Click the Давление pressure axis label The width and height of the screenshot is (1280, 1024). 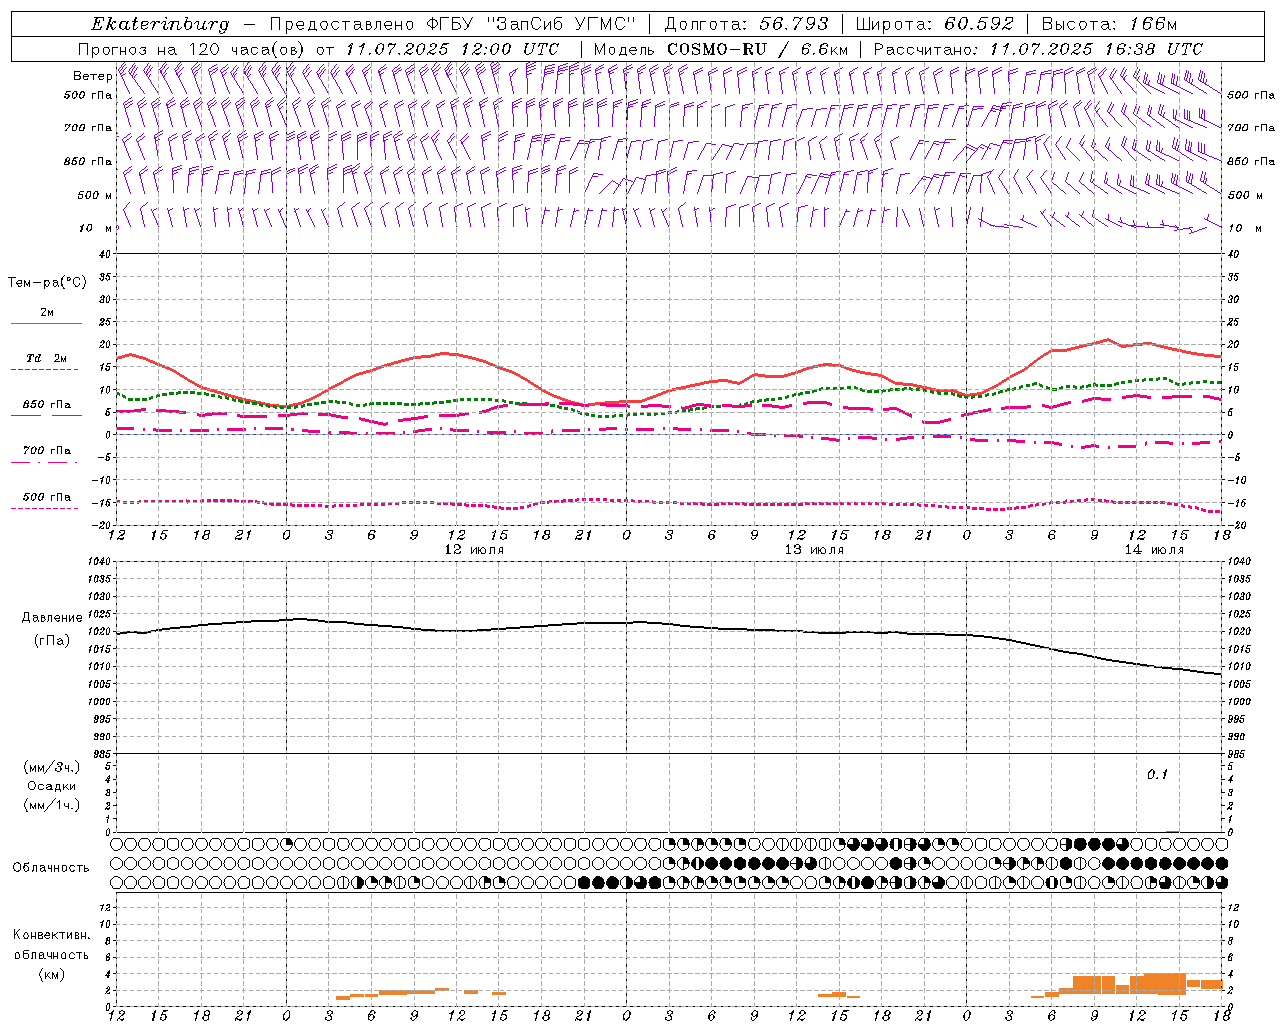[x=52, y=618]
